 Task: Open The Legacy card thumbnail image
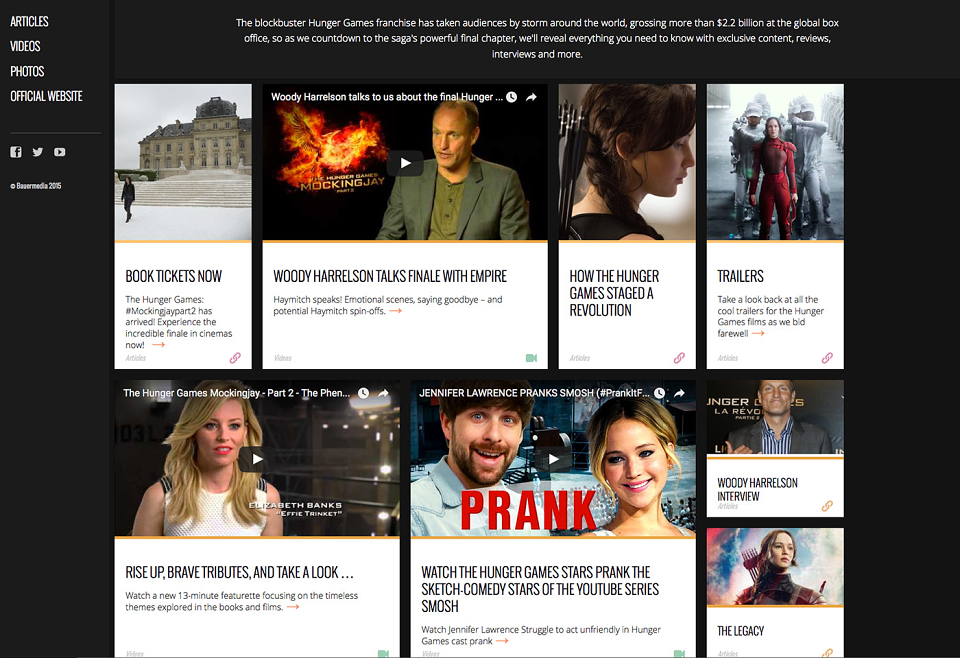775,567
